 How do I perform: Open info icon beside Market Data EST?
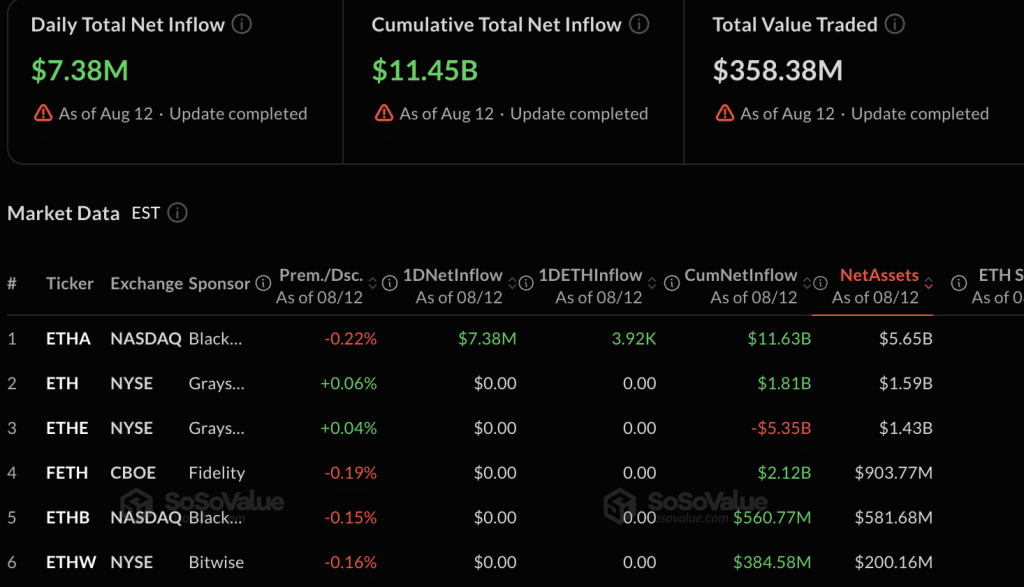click(x=177, y=213)
